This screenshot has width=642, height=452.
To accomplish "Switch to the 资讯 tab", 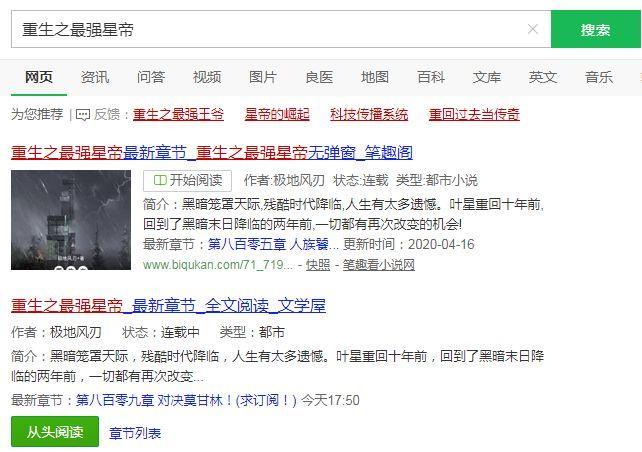I will (x=95, y=77).
